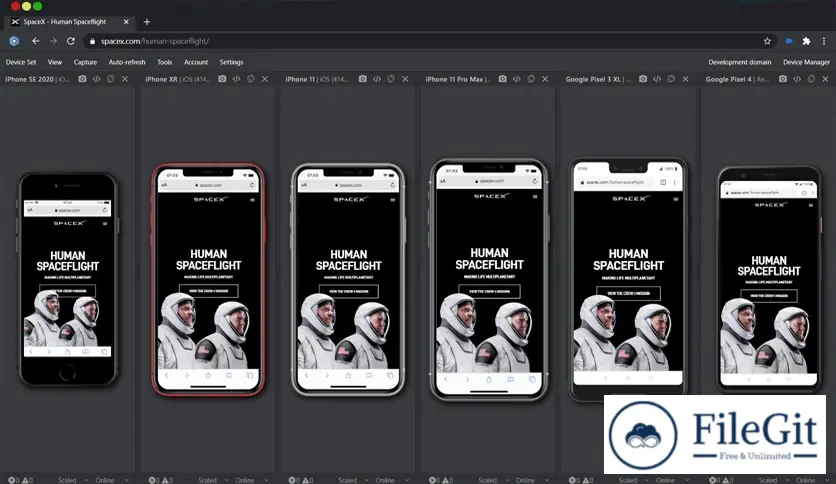Click the blue hexagon icon left of the back button
Image resolution: width=836 pixels, height=484 pixels.
14,41
